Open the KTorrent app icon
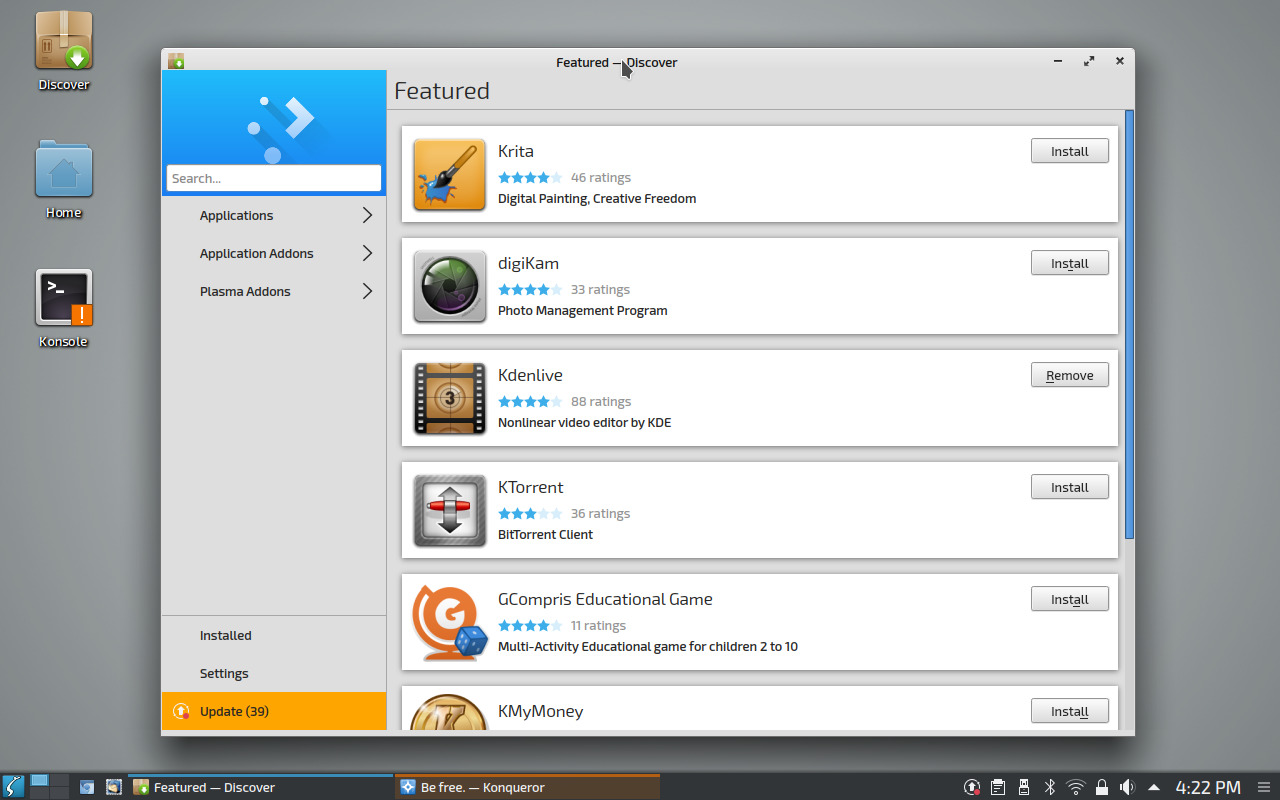This screenshot has height=800, width=1280. point(449,511)
